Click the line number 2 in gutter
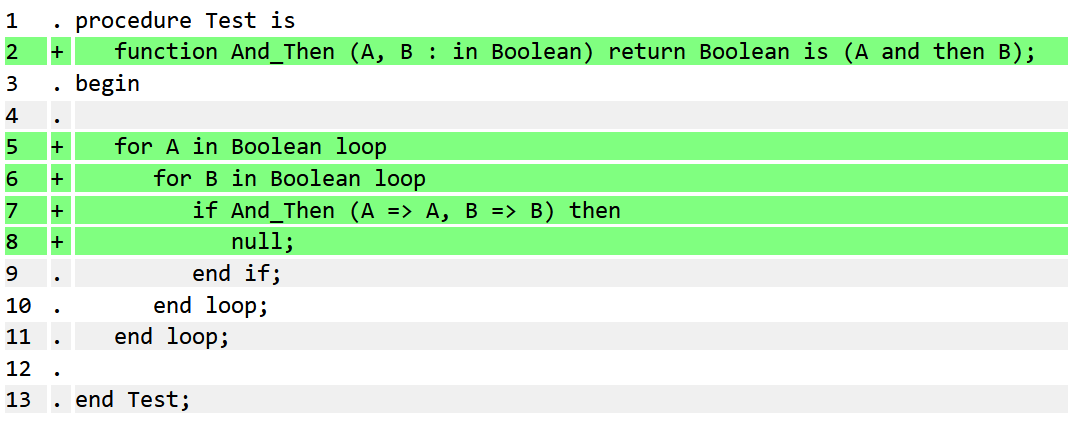Screen dimensions: 1068x423 pos(11,52)
